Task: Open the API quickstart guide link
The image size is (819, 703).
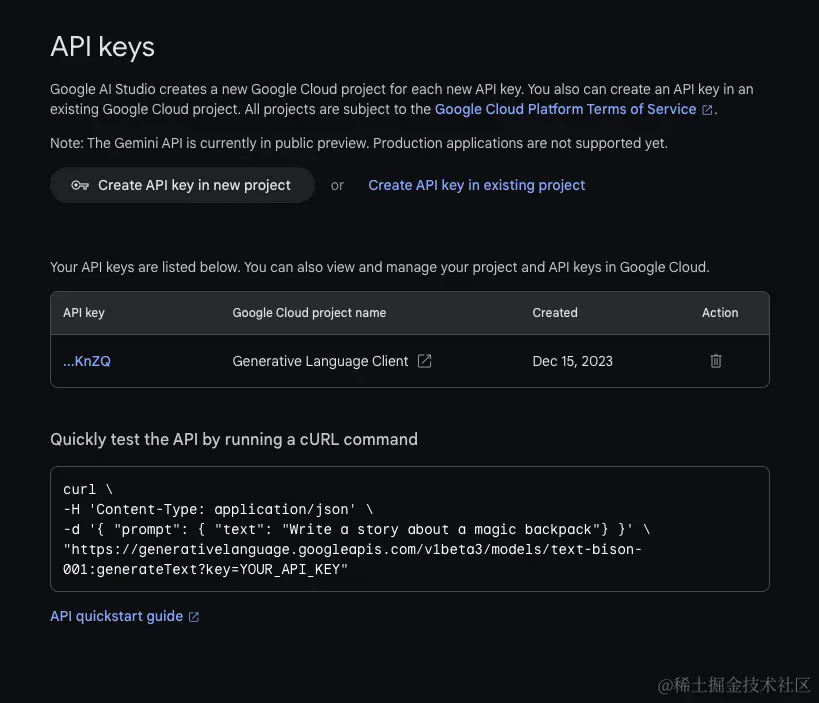Action: [x=116, y=616]
